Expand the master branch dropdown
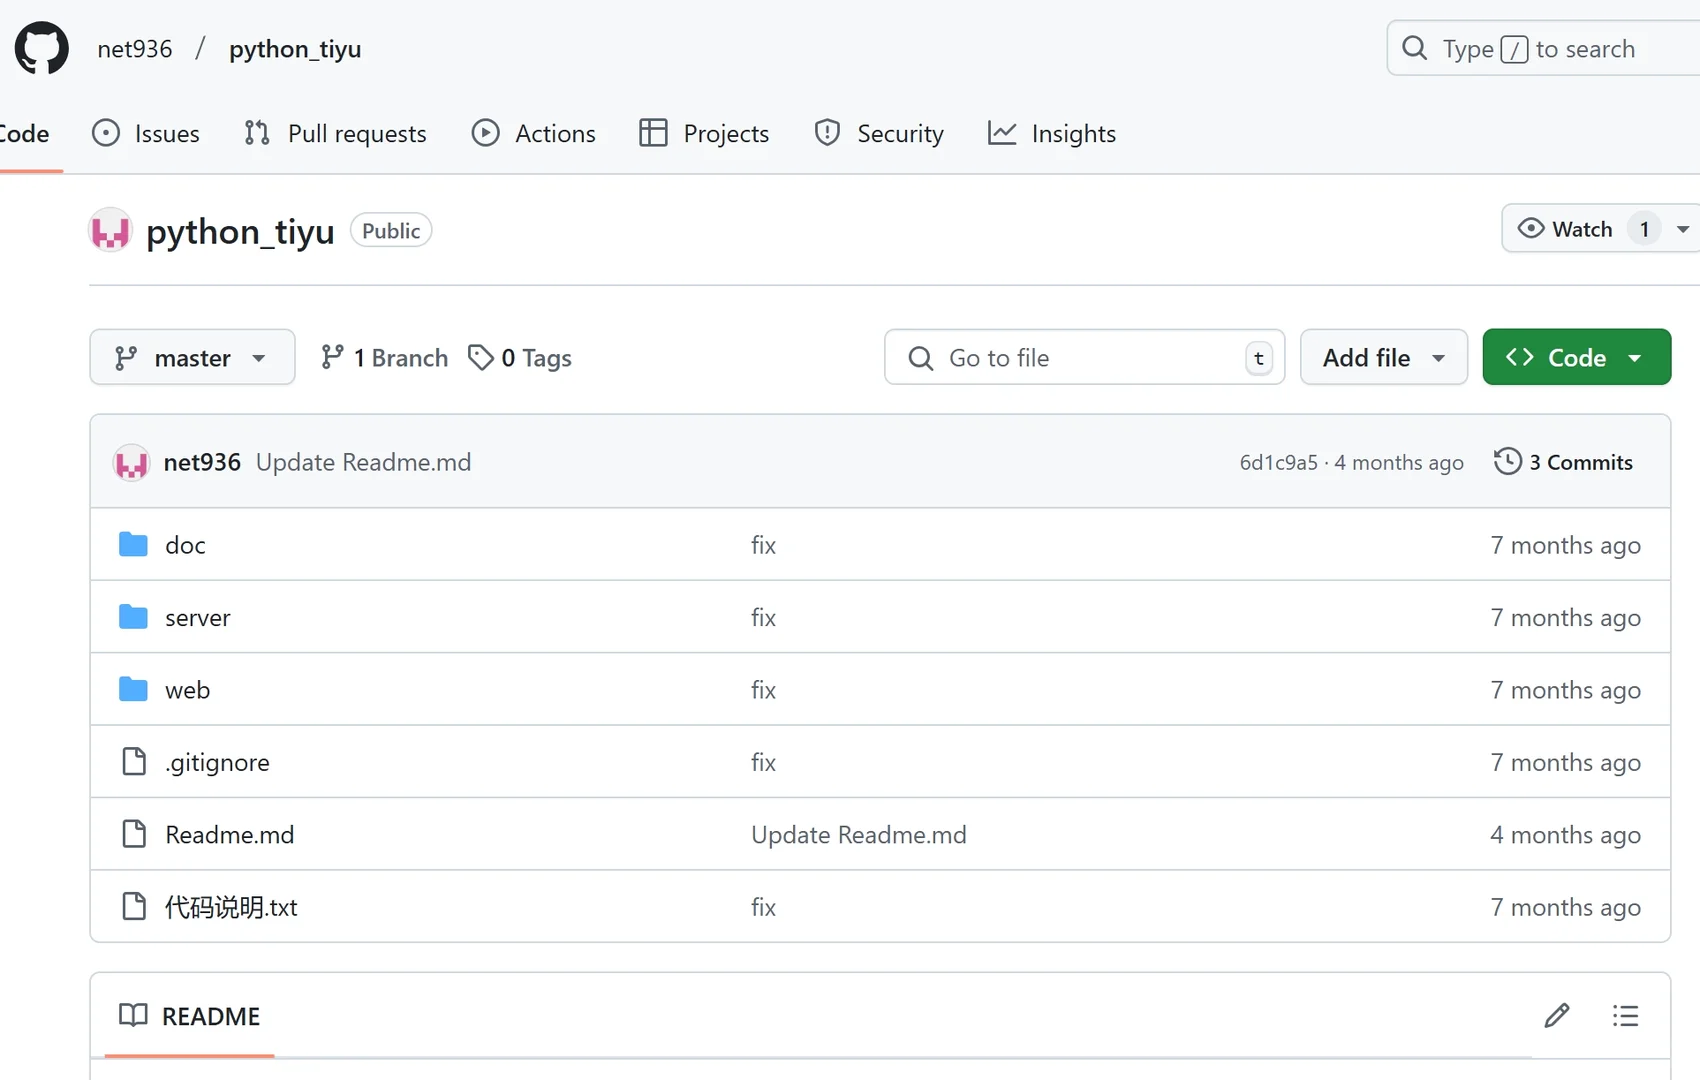This screenshot has height=1080, width=1700. click(192, 357)
